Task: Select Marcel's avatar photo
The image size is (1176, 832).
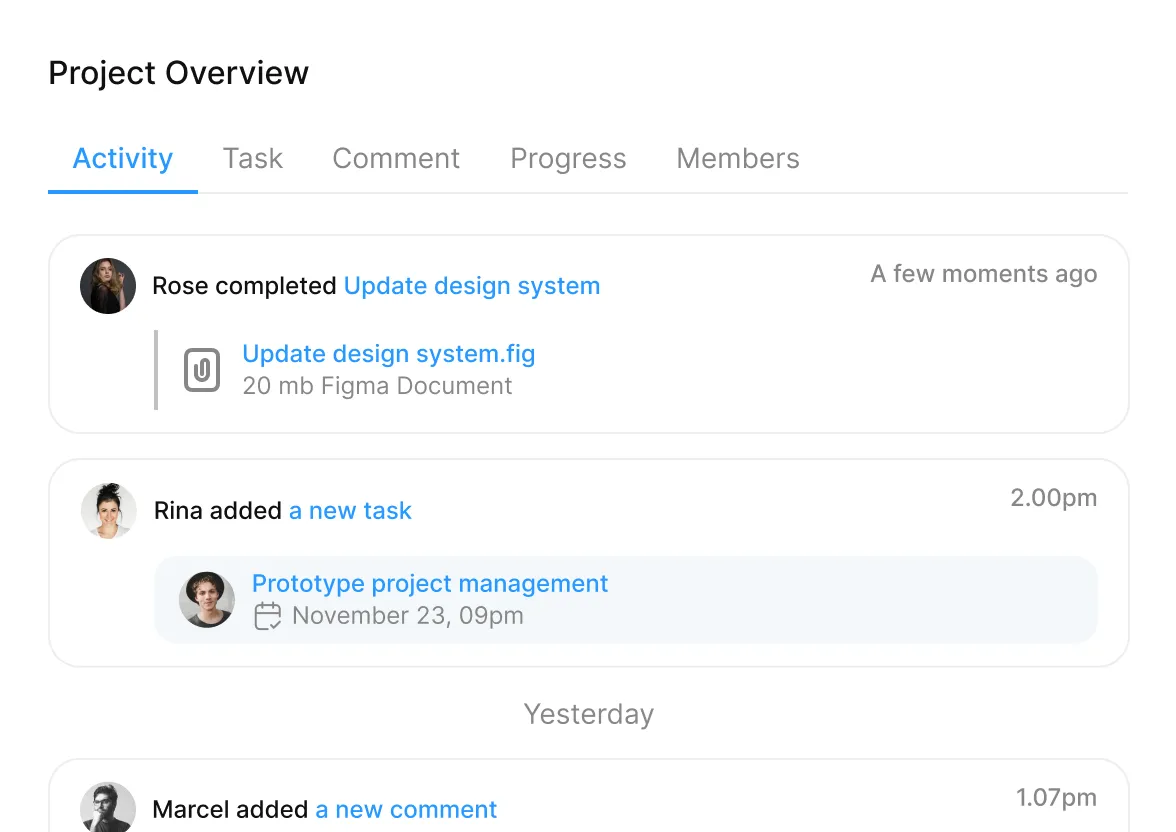Action: pyautogui.click(x=108, y=807)
